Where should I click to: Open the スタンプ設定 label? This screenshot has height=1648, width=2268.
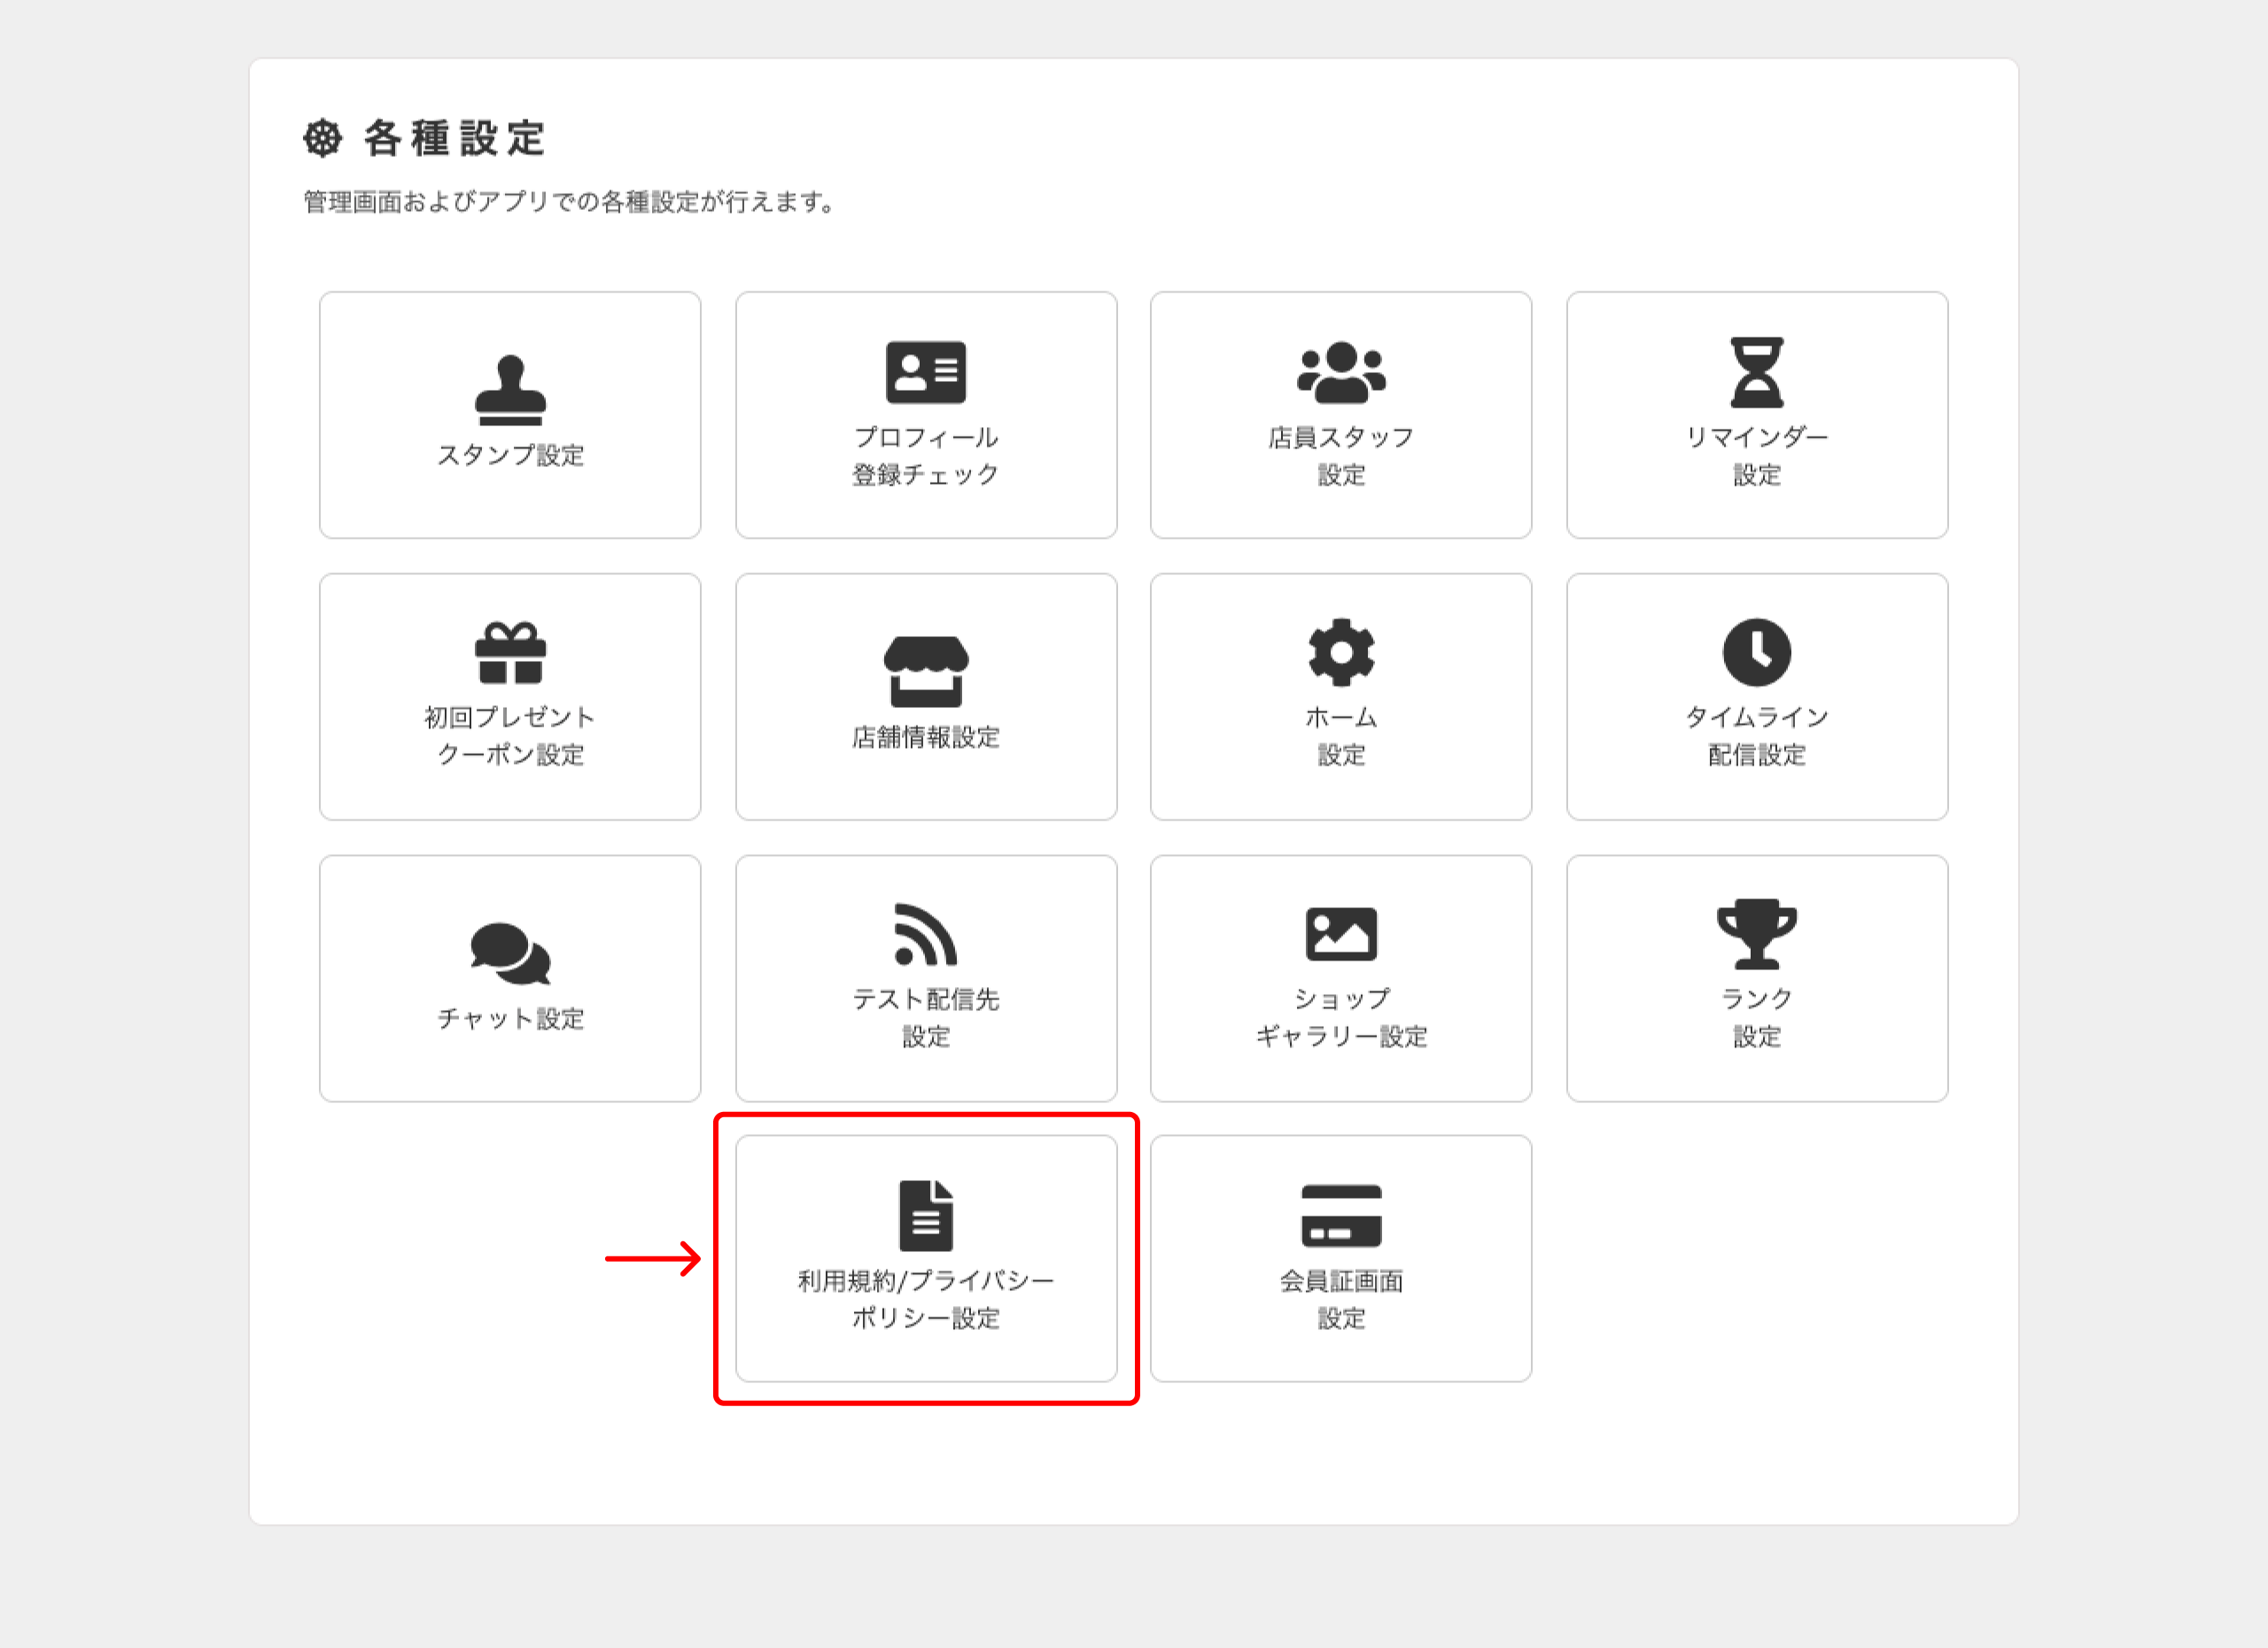[510, 455]
